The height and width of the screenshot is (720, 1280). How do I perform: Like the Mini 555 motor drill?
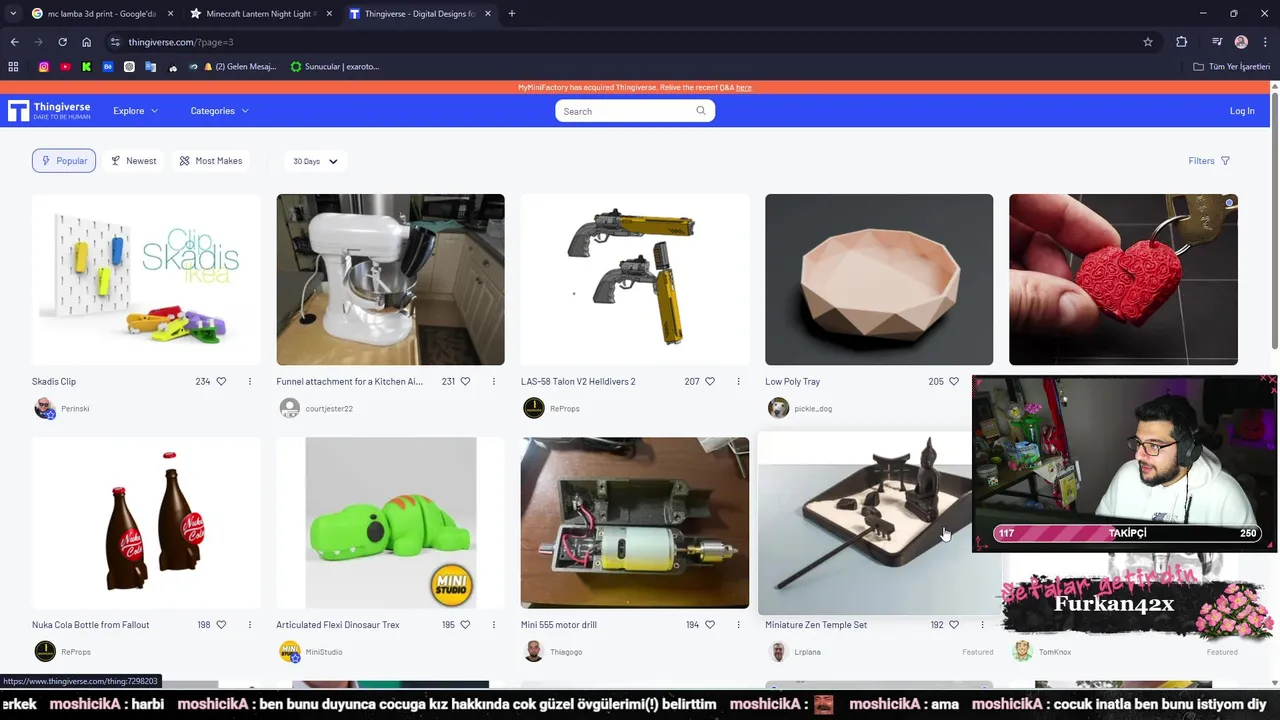click(x=710, y=625)
